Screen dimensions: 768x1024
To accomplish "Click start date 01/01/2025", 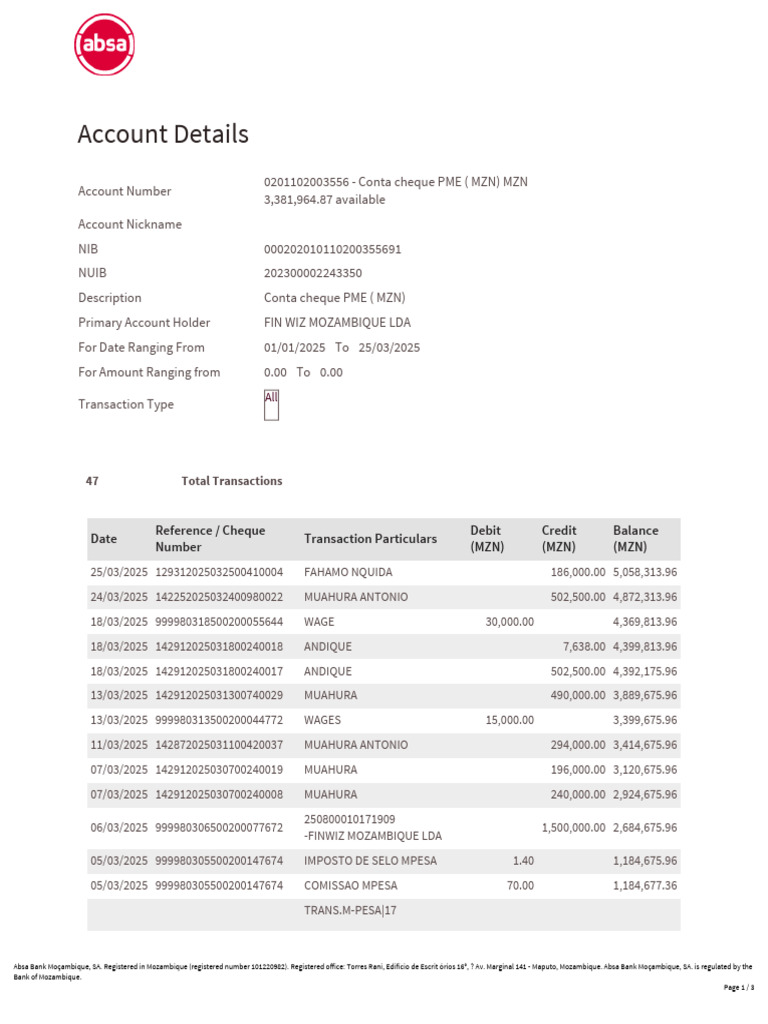I will pos(295,347).
